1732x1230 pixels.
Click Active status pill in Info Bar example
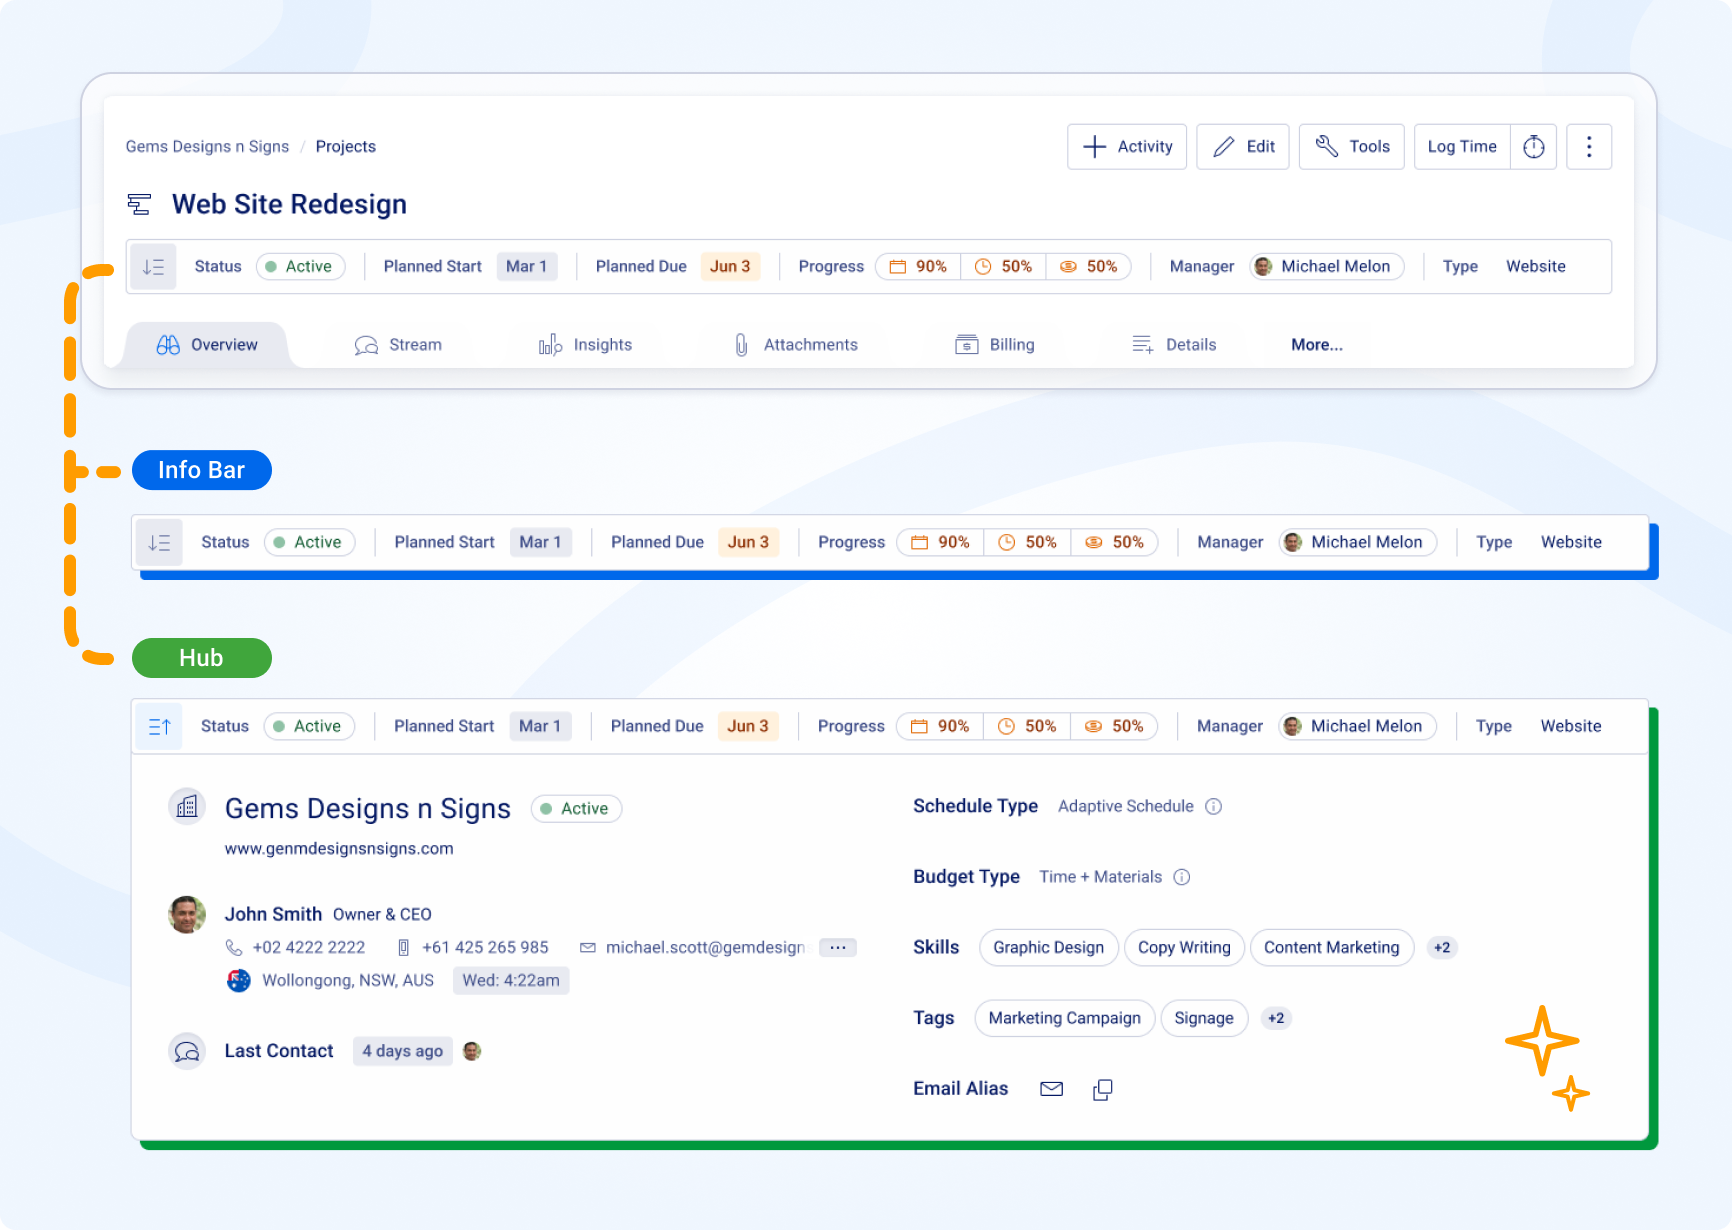tap(310, 543)
